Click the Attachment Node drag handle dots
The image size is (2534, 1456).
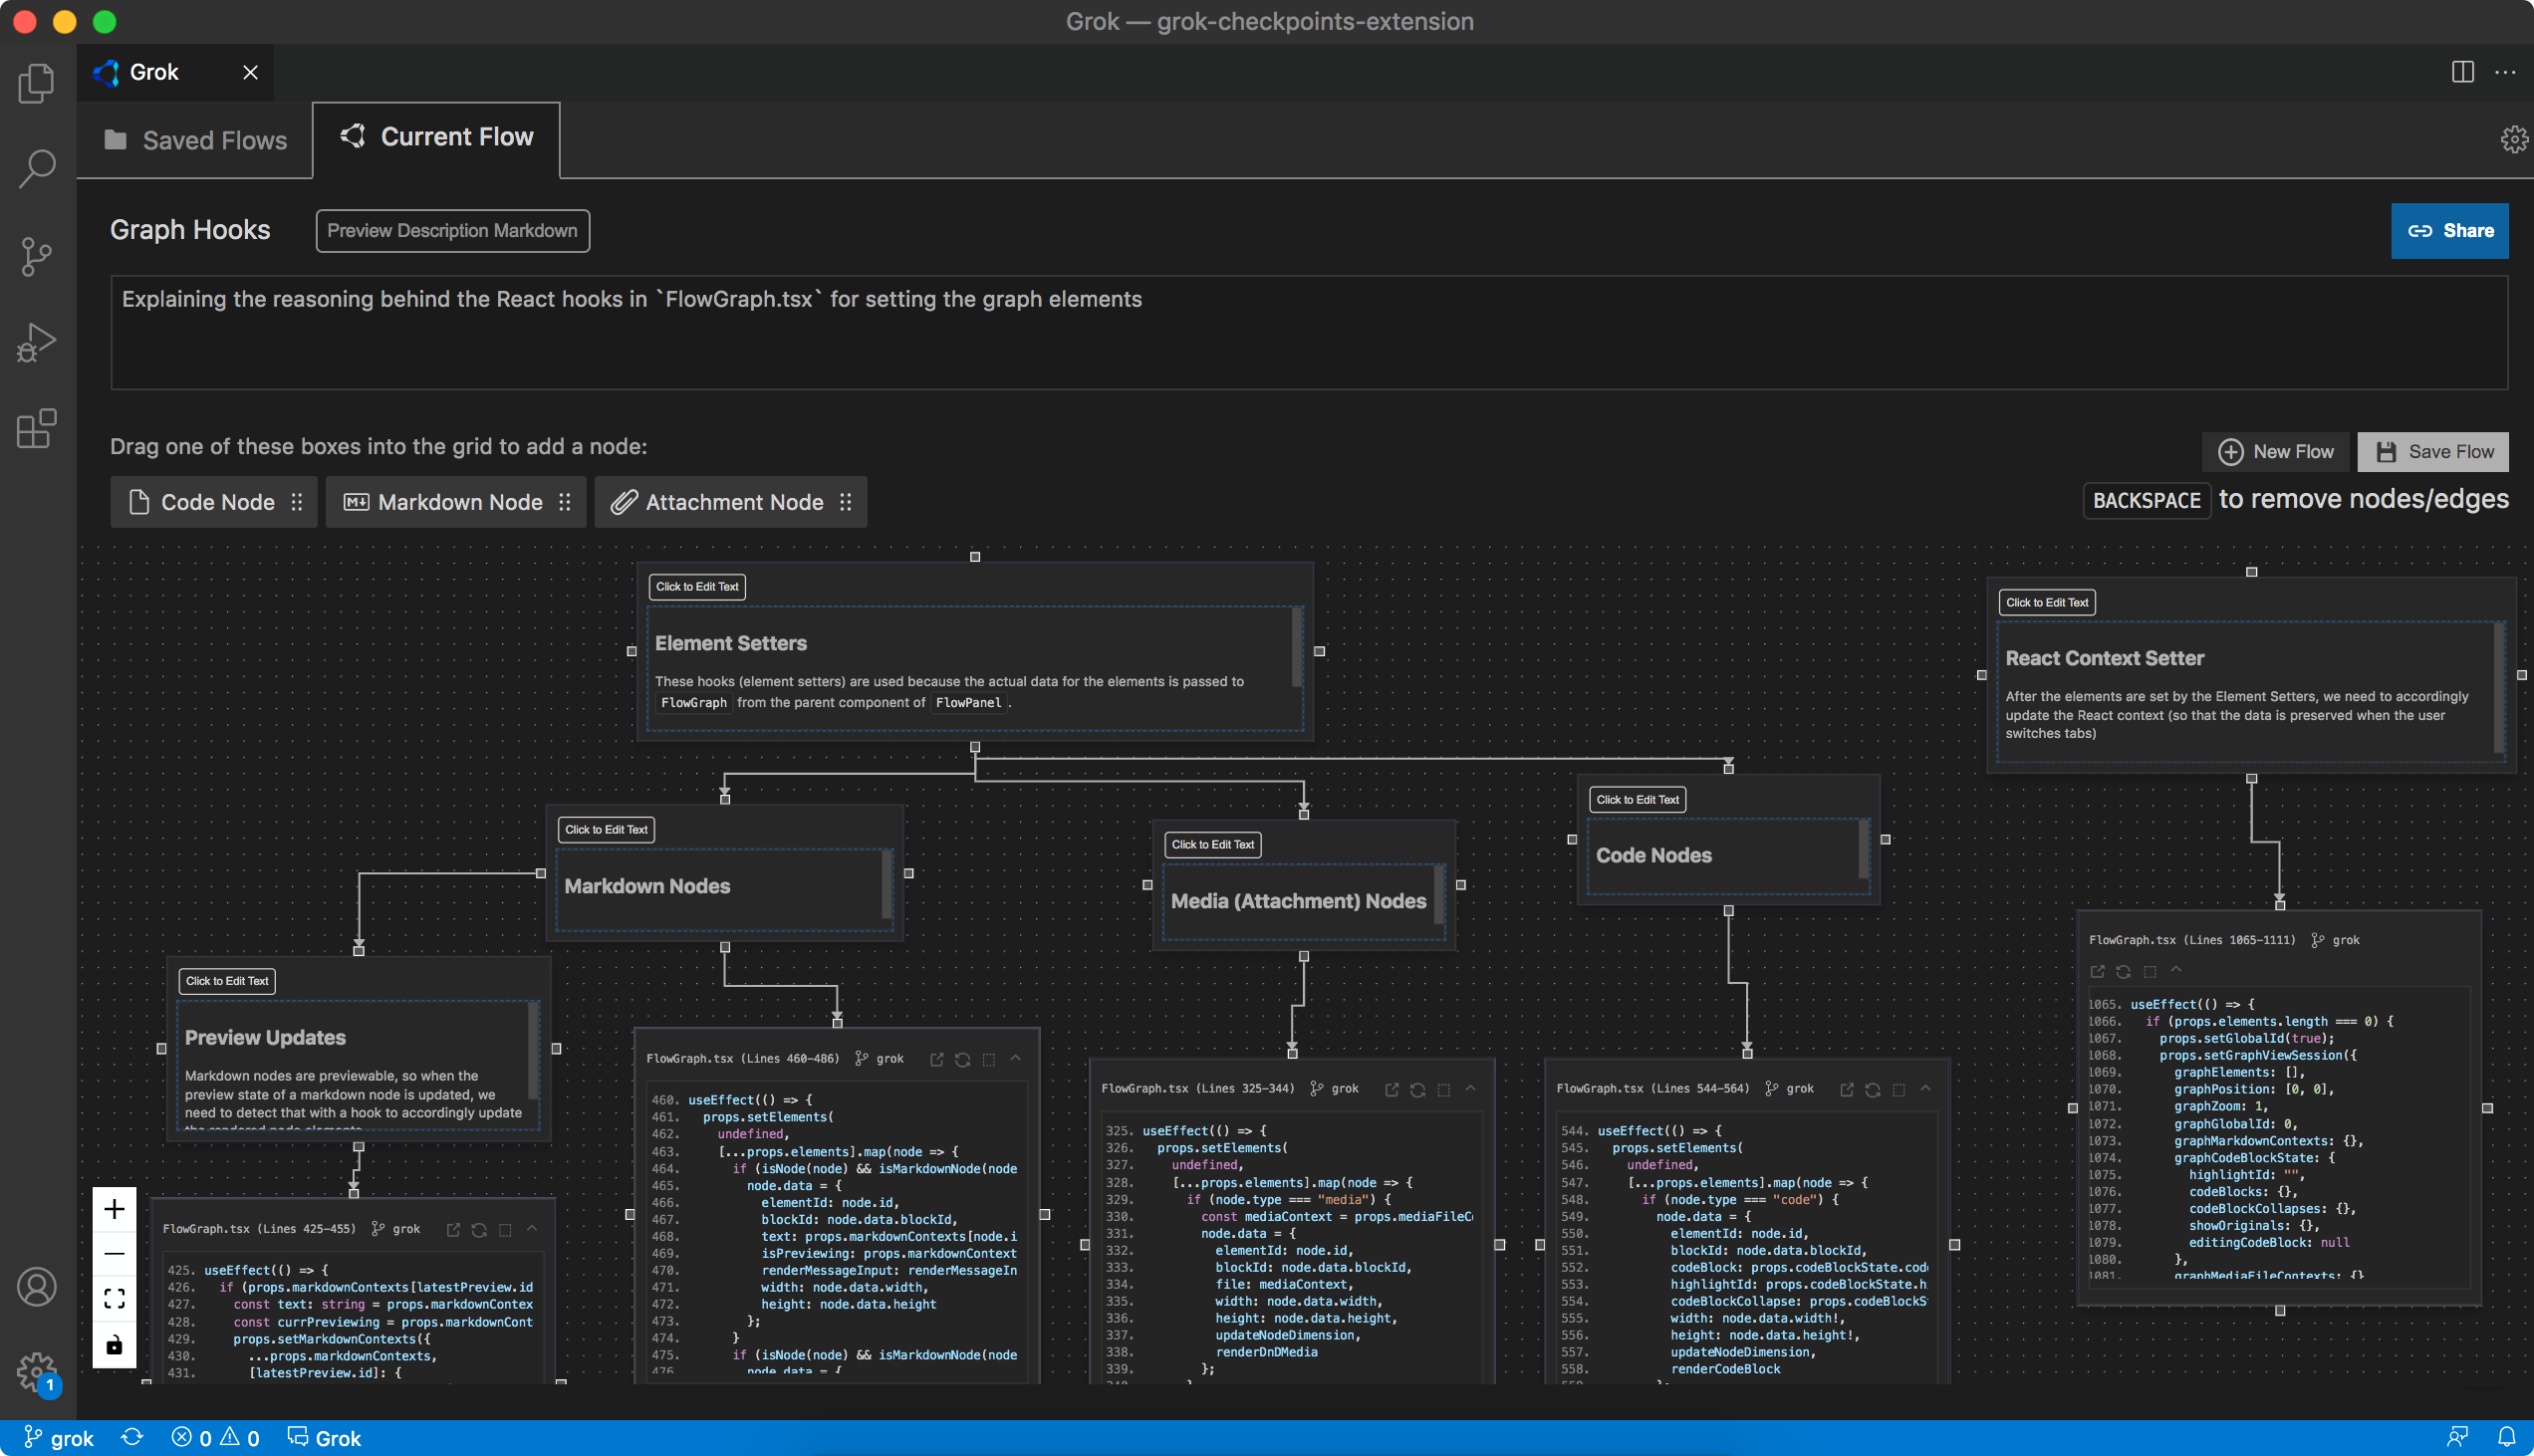(x=846, y=502)
